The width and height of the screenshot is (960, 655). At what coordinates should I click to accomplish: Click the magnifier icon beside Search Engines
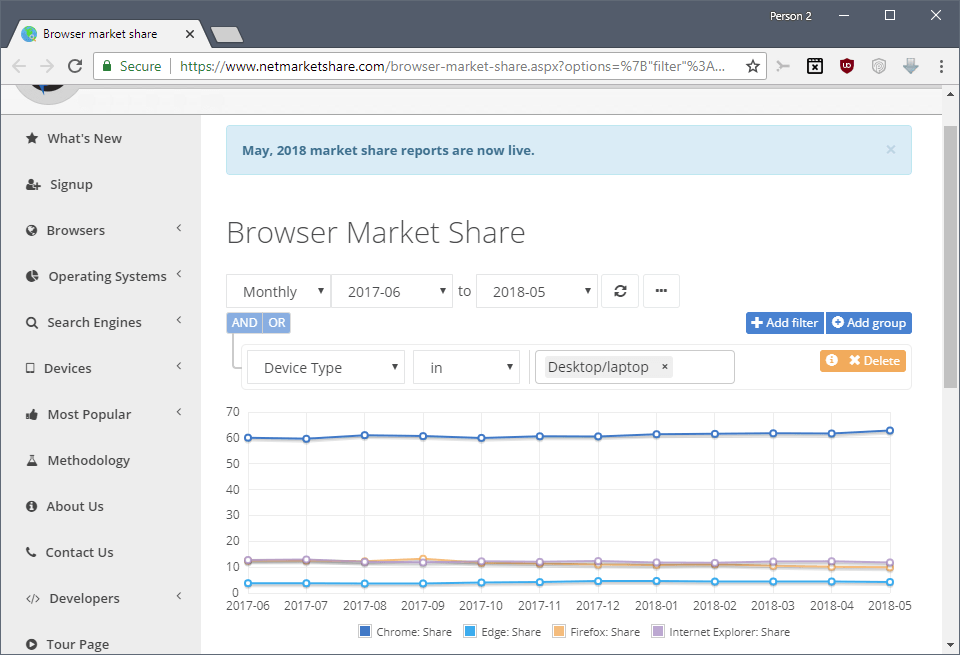(x=32, y=322)
